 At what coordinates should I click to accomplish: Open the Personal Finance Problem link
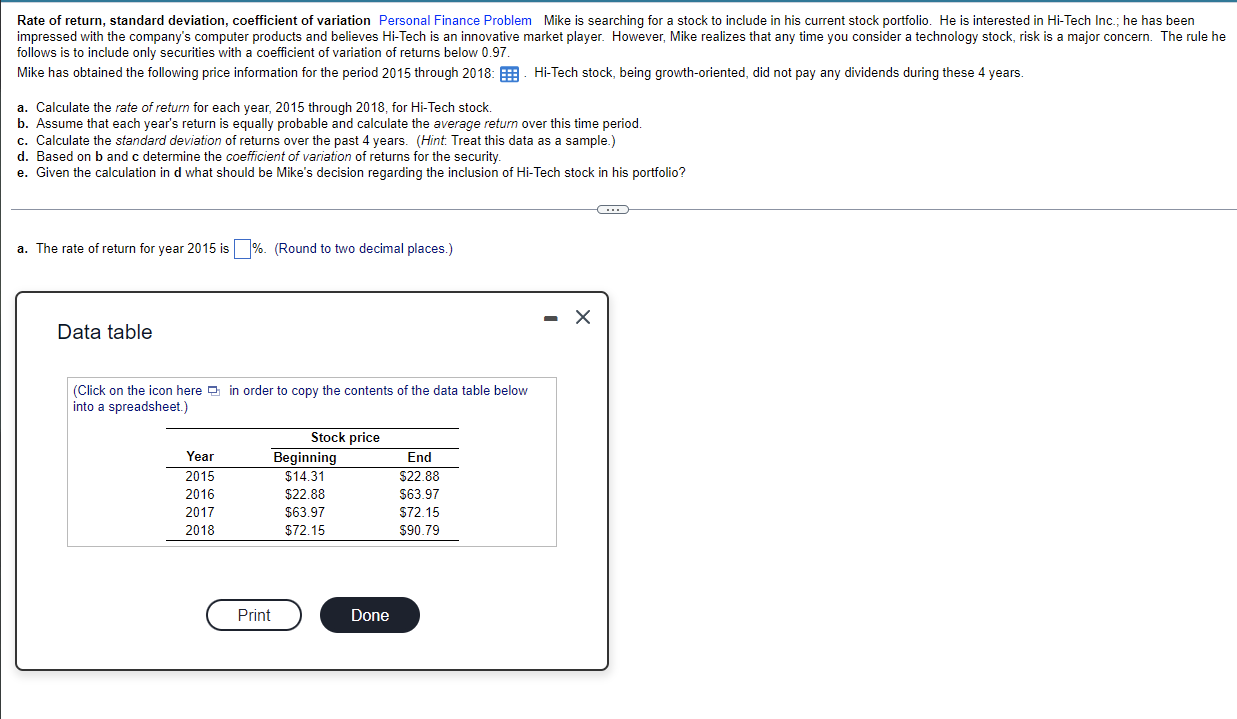(454, 20)
